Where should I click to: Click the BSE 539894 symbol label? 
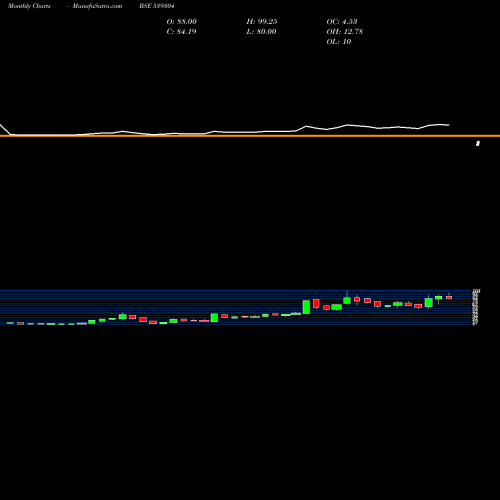tap(157, 6)
